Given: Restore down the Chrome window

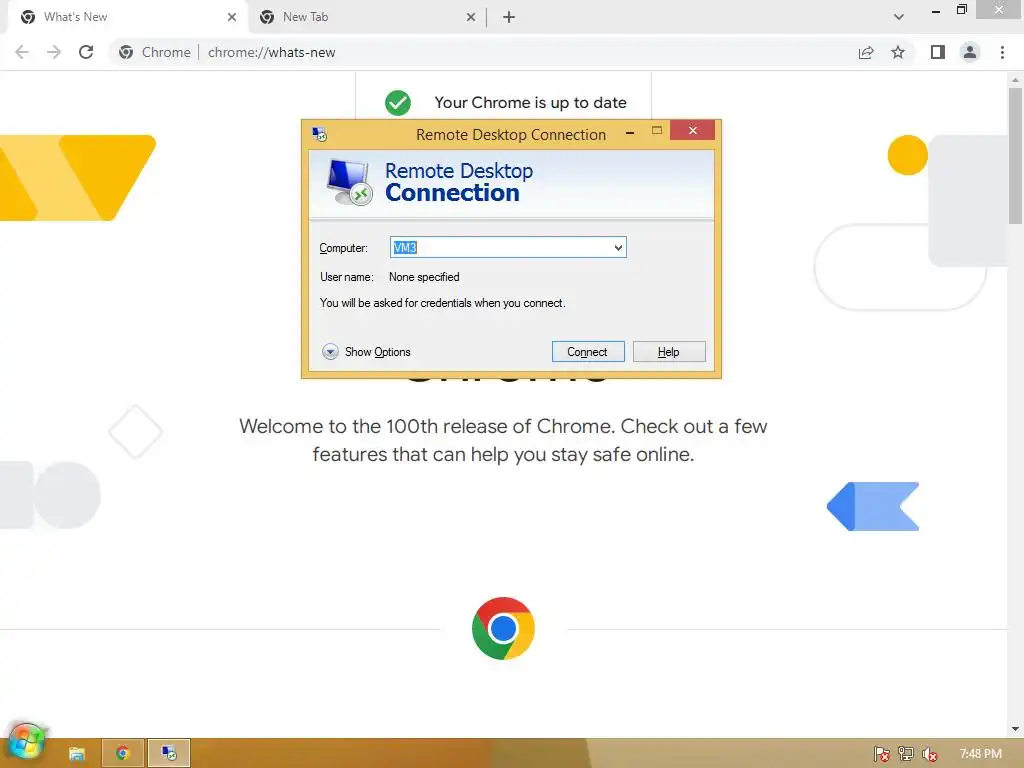Looking at the screenshot, I should [961, 10].
